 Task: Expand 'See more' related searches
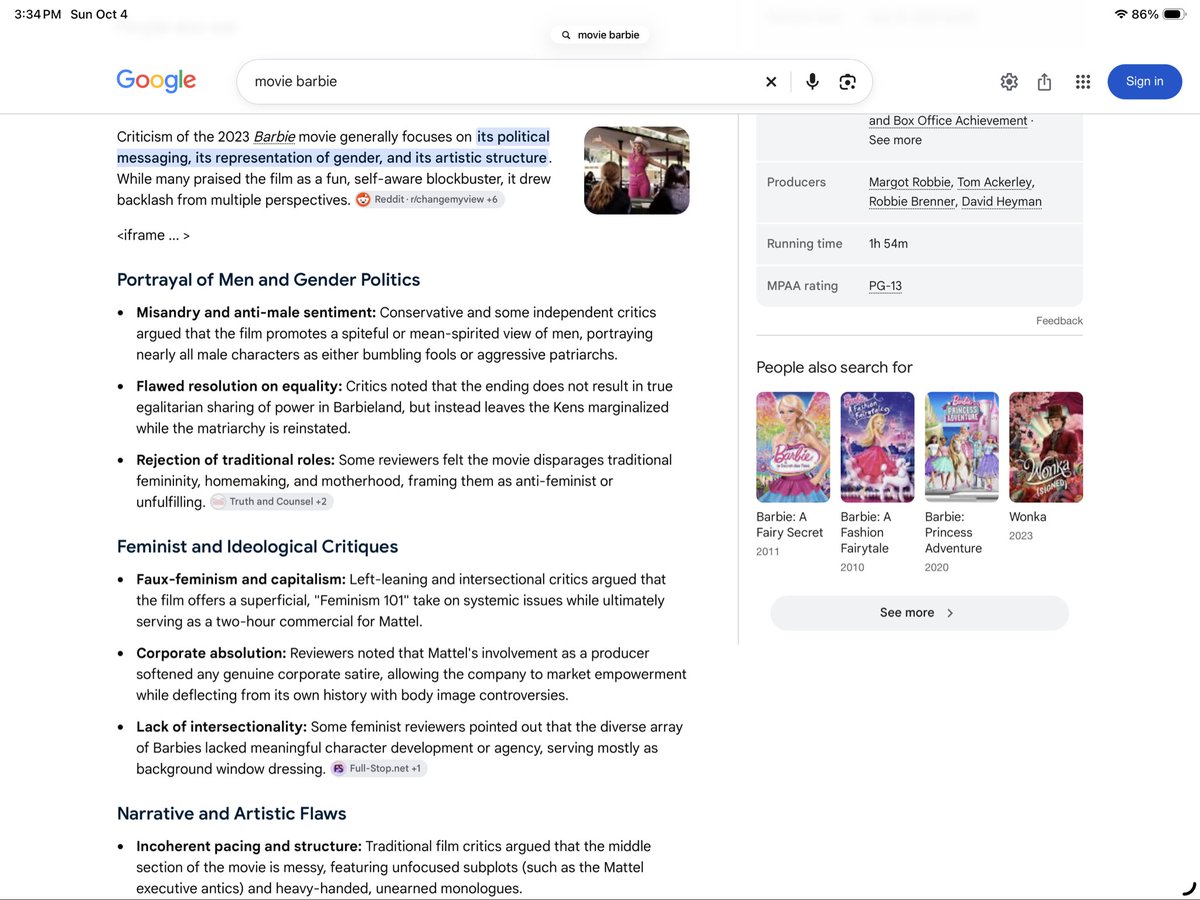(919, 613)
